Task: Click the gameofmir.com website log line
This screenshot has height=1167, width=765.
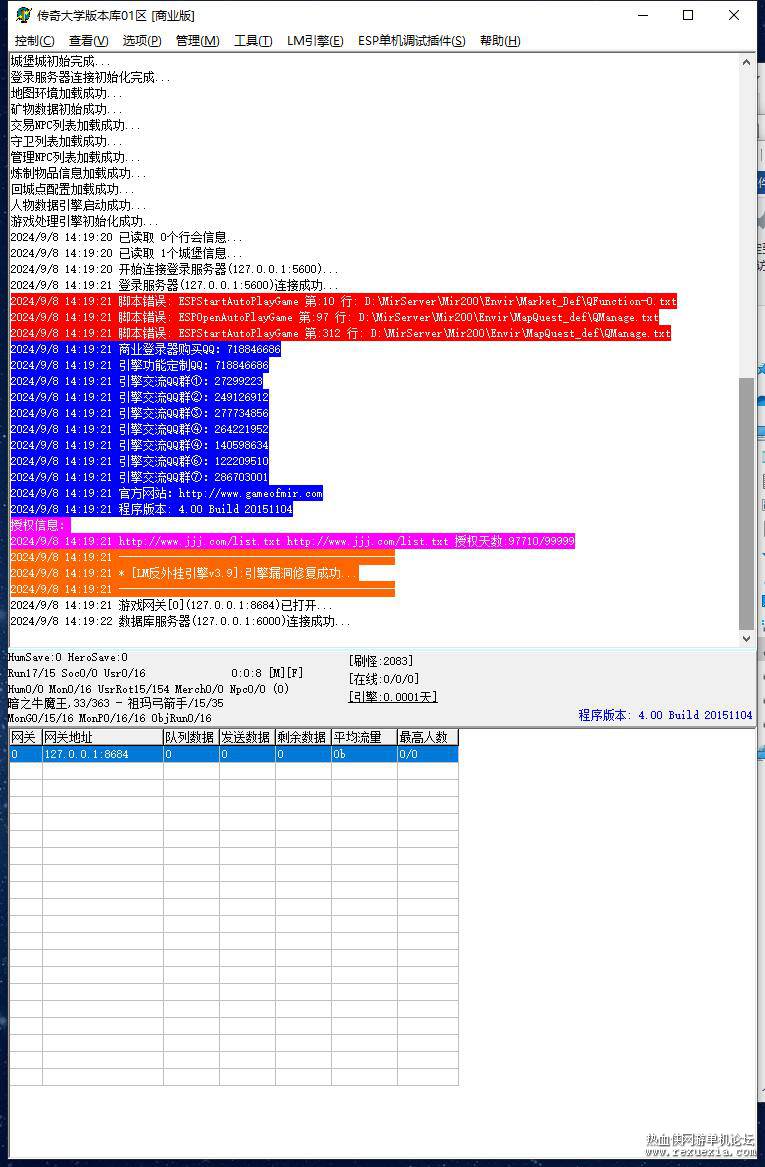Action: tap(167, 493)
